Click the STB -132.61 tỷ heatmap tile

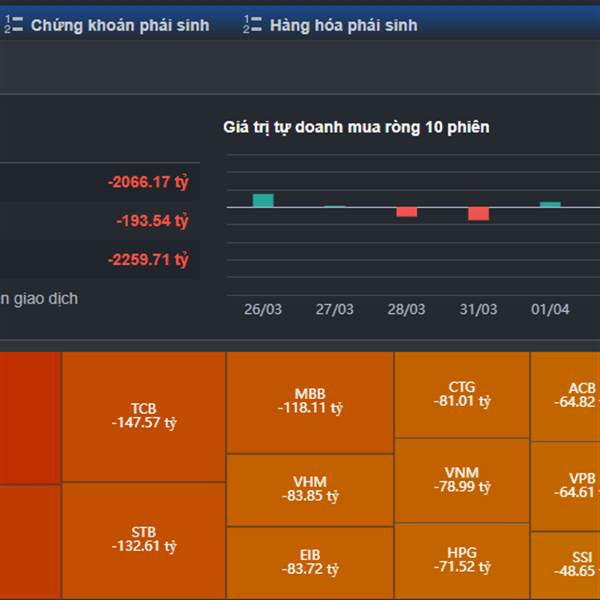(144, 541)
